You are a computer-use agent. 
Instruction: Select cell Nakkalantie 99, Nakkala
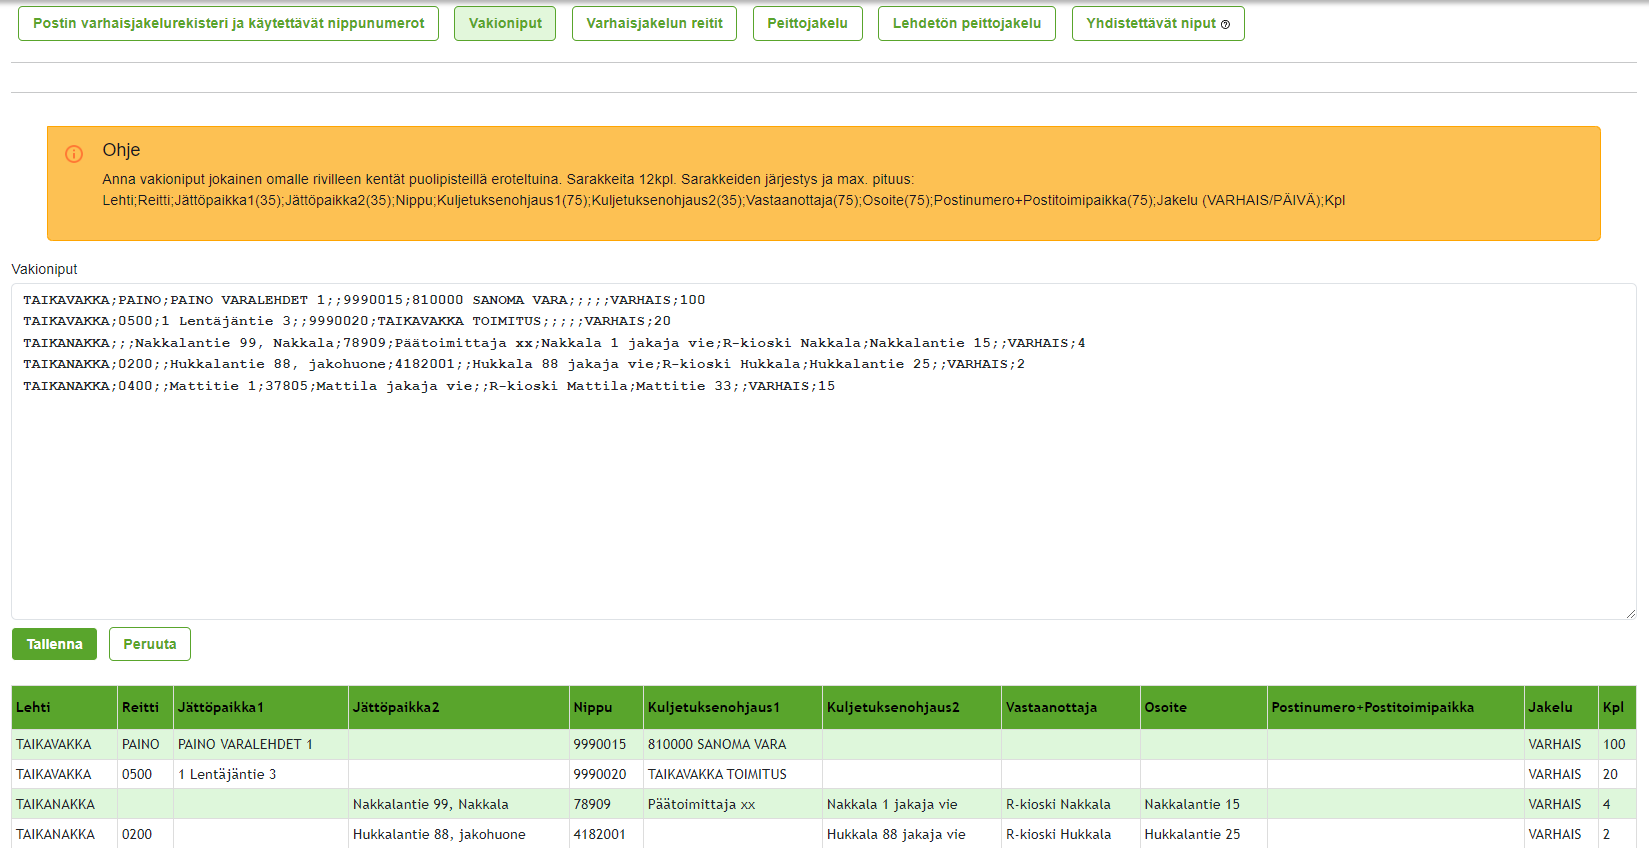[459, 804]
